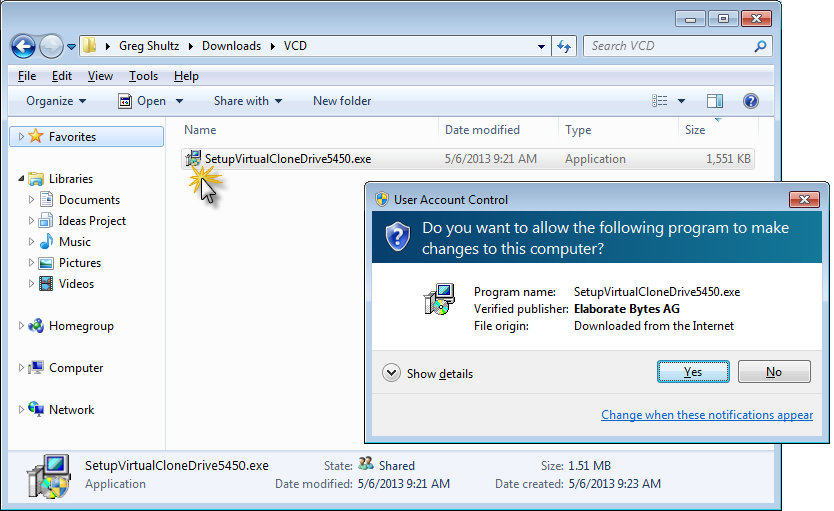This screenshot has width=834, height=511.
Task: Click the installer program icon in UAC dialog
Action: pyautogui.click(x=439, y=299)
